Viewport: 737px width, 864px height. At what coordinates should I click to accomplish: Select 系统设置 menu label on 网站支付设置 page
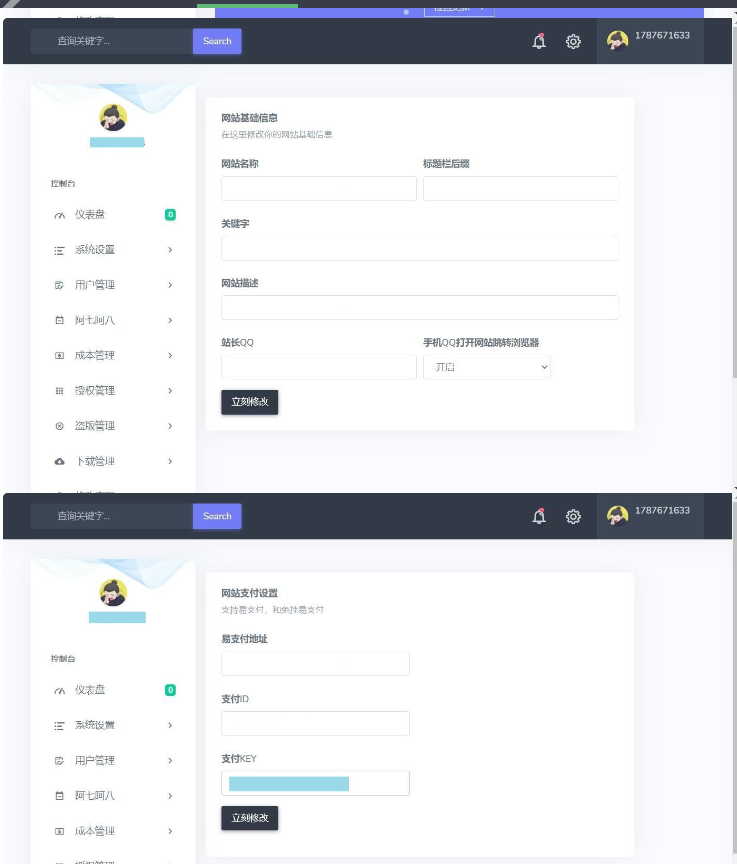pos(95,725)
